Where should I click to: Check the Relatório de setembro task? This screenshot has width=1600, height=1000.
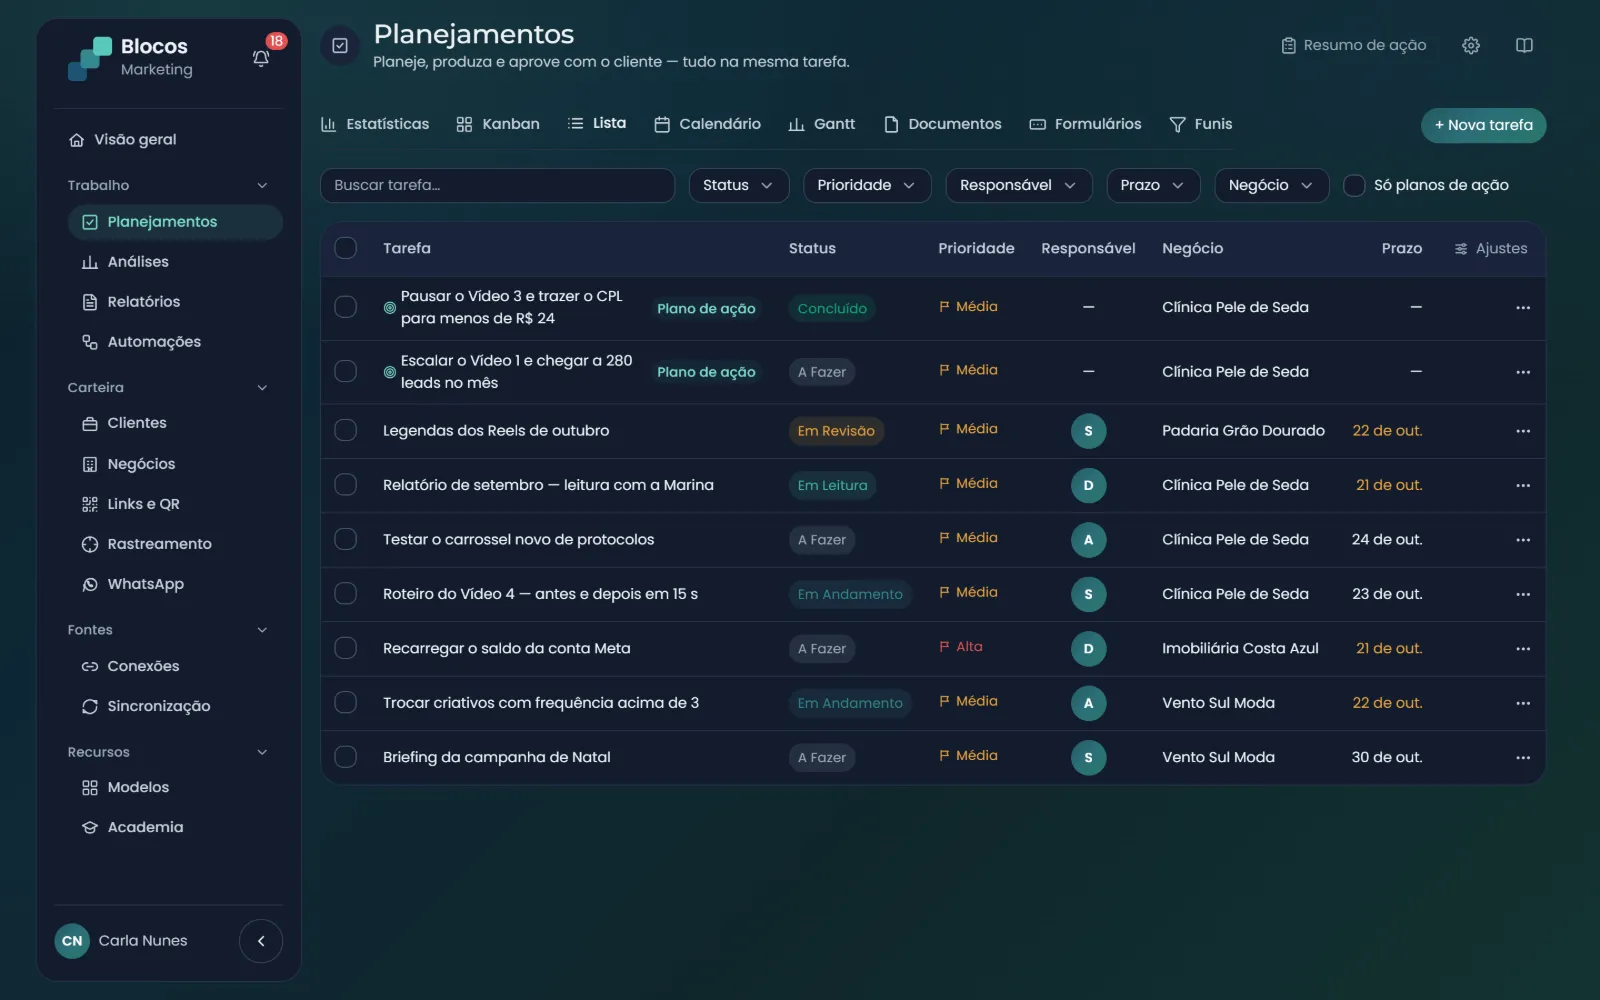346,485
